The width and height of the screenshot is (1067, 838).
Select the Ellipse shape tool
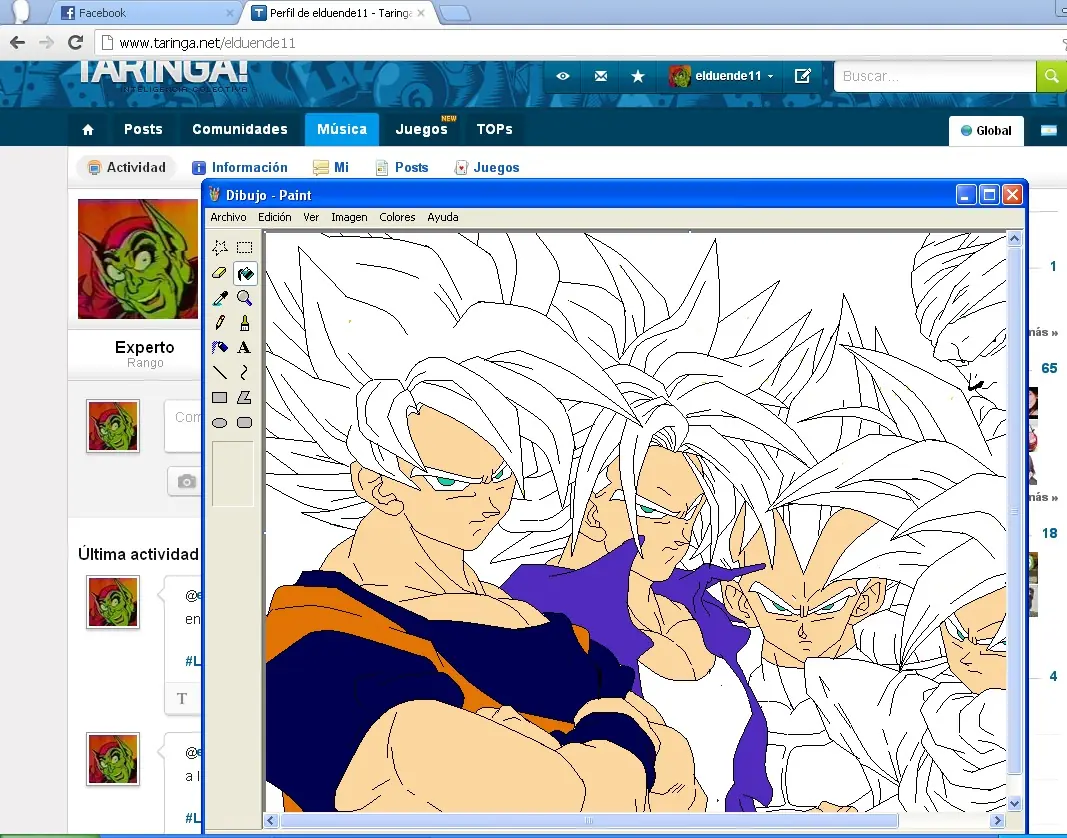(x=219, y=423)
